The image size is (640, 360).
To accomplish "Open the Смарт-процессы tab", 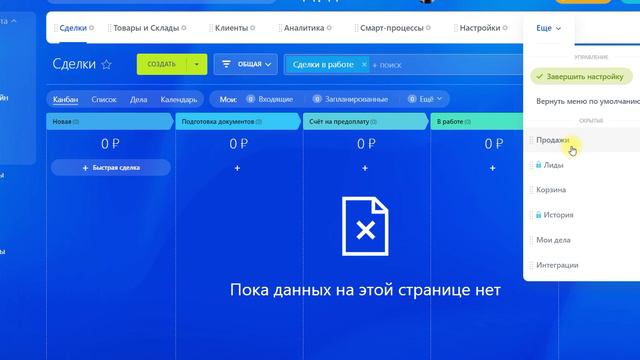I will coord(392,28).
